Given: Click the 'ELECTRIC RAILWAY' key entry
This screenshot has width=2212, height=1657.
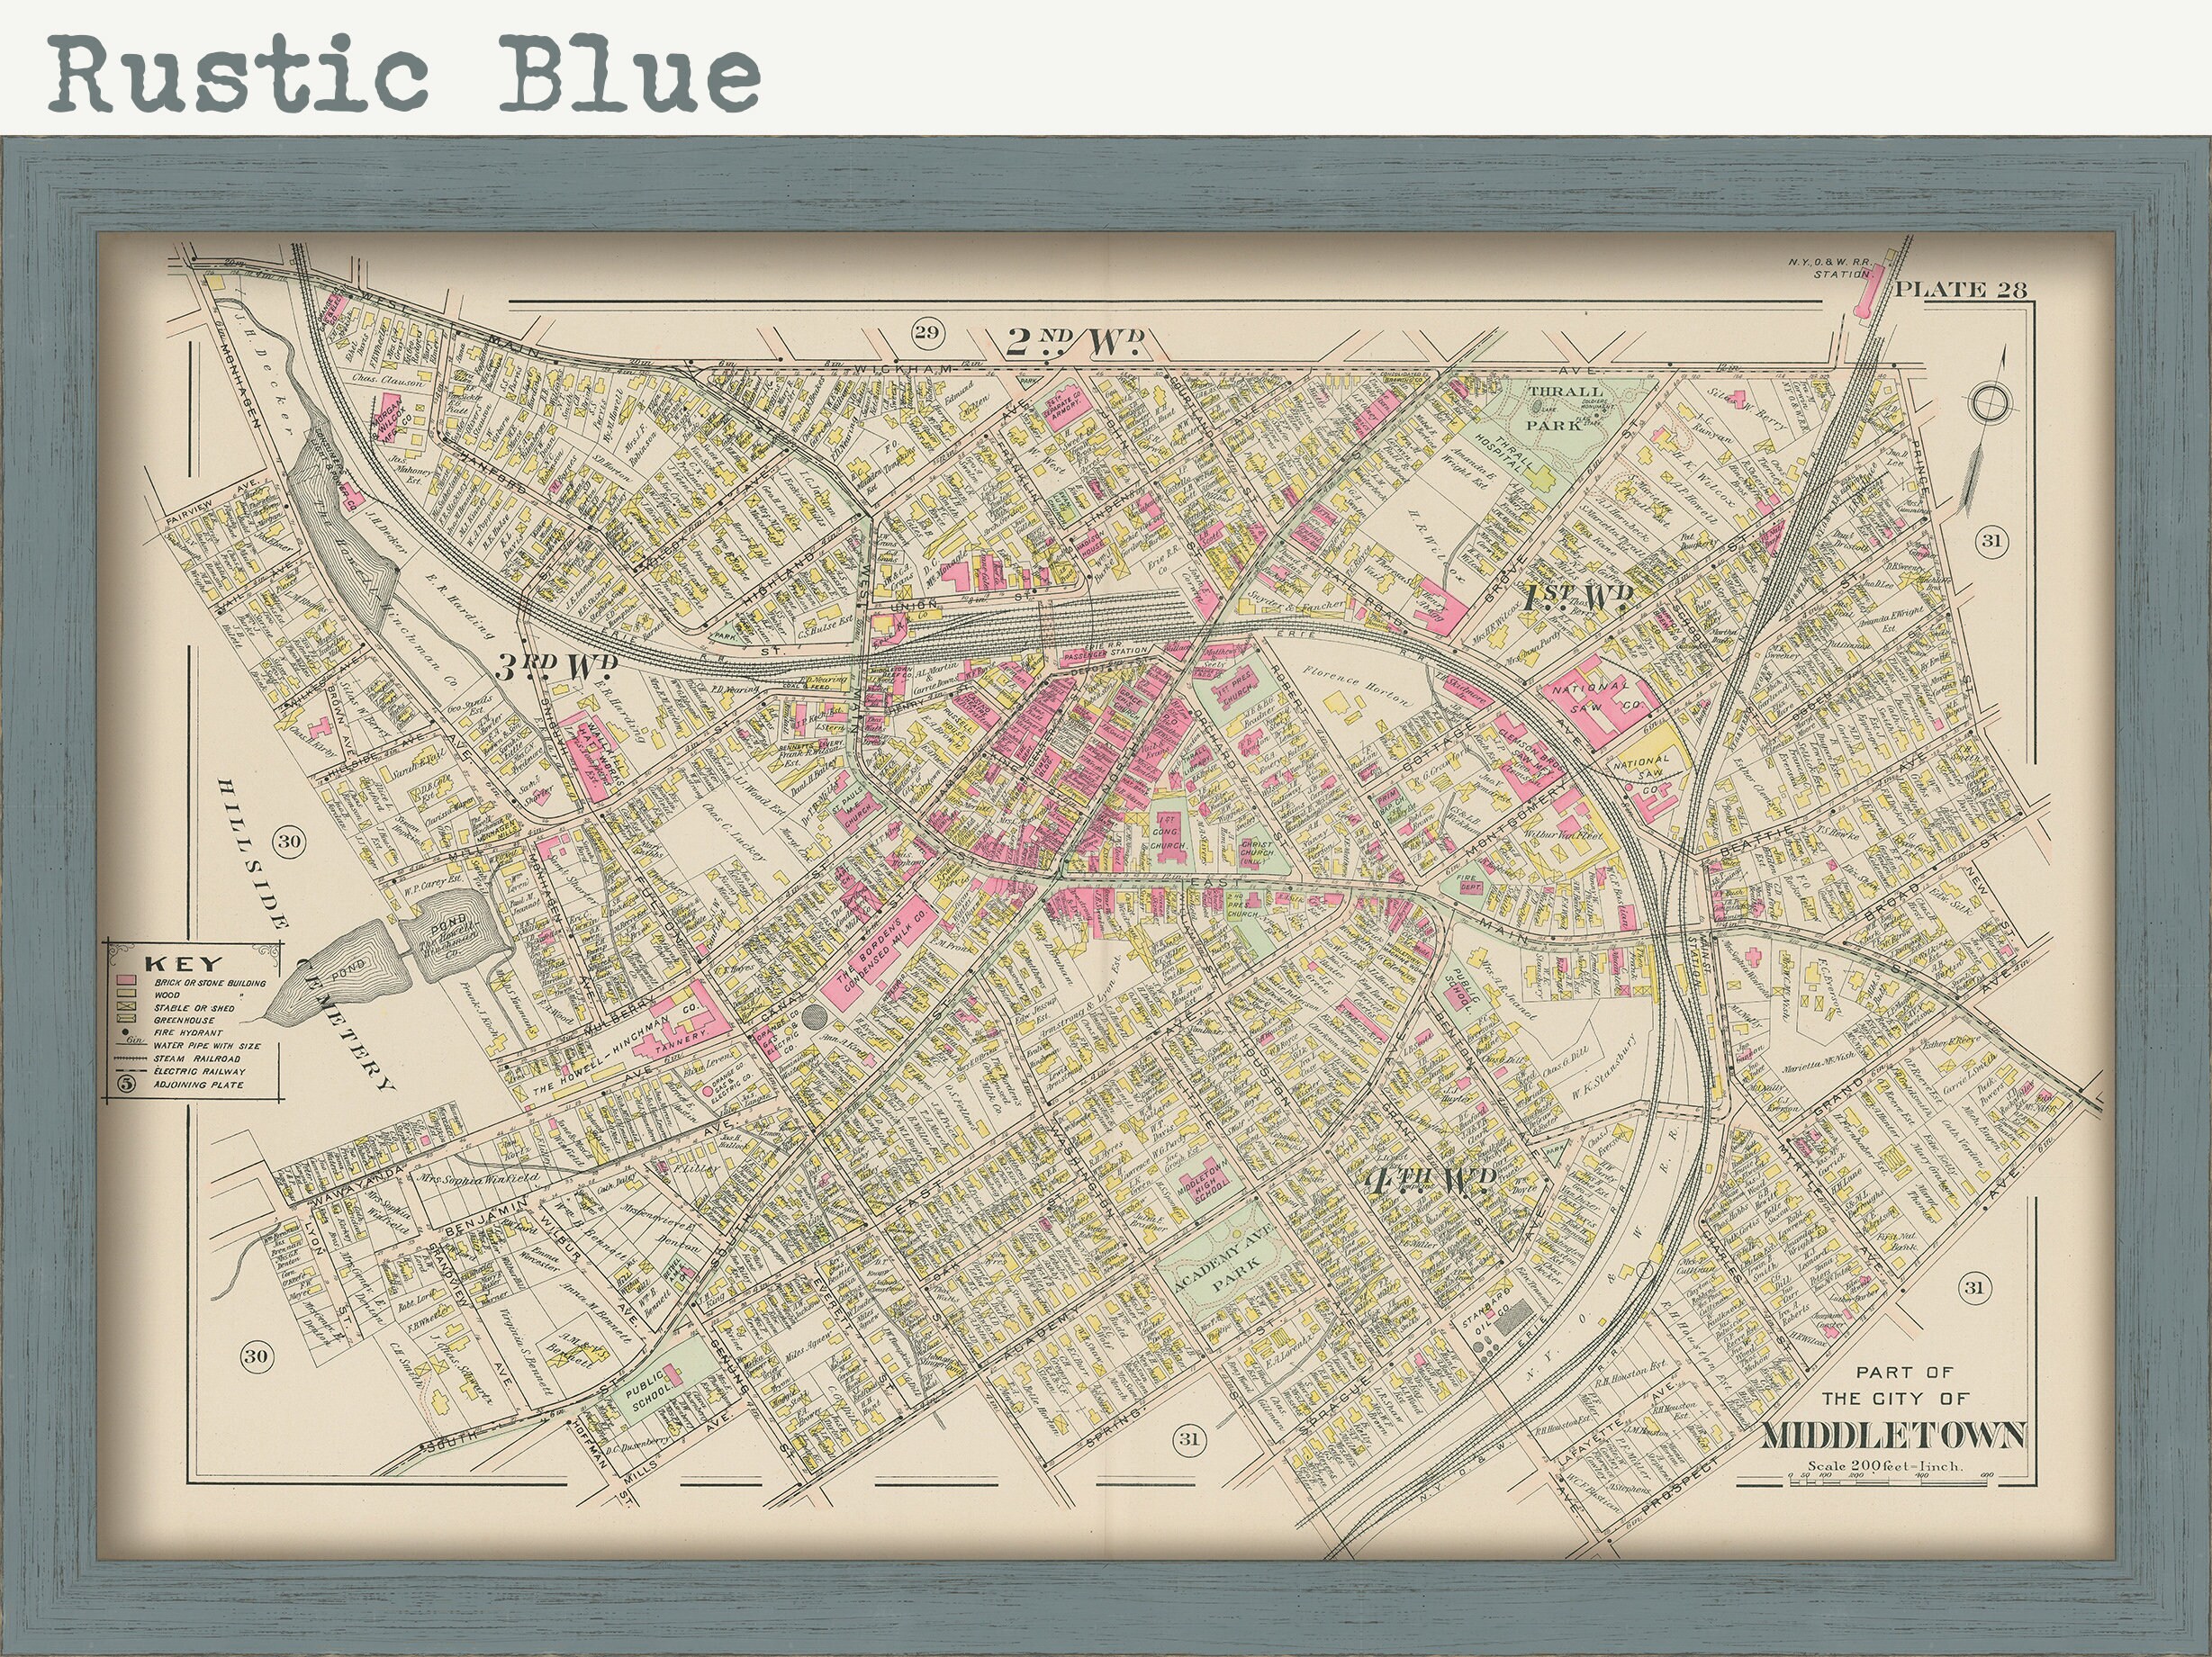Looking at the screenshot, I should (x=197, y=1070).
